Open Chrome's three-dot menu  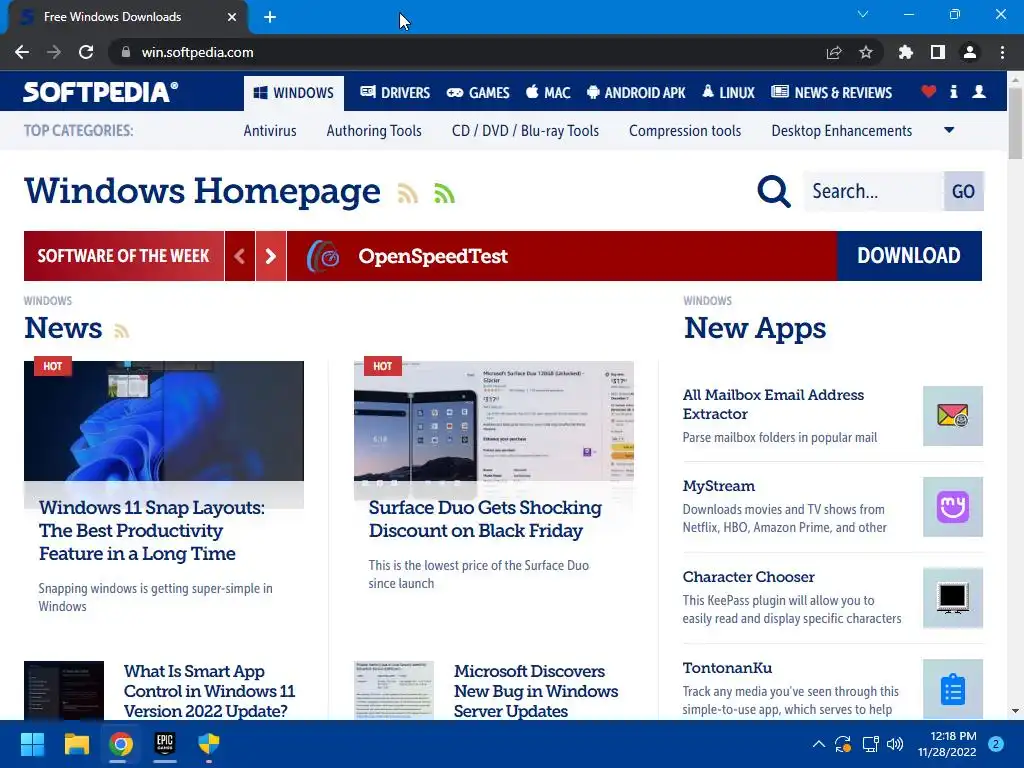[1002, 52]
